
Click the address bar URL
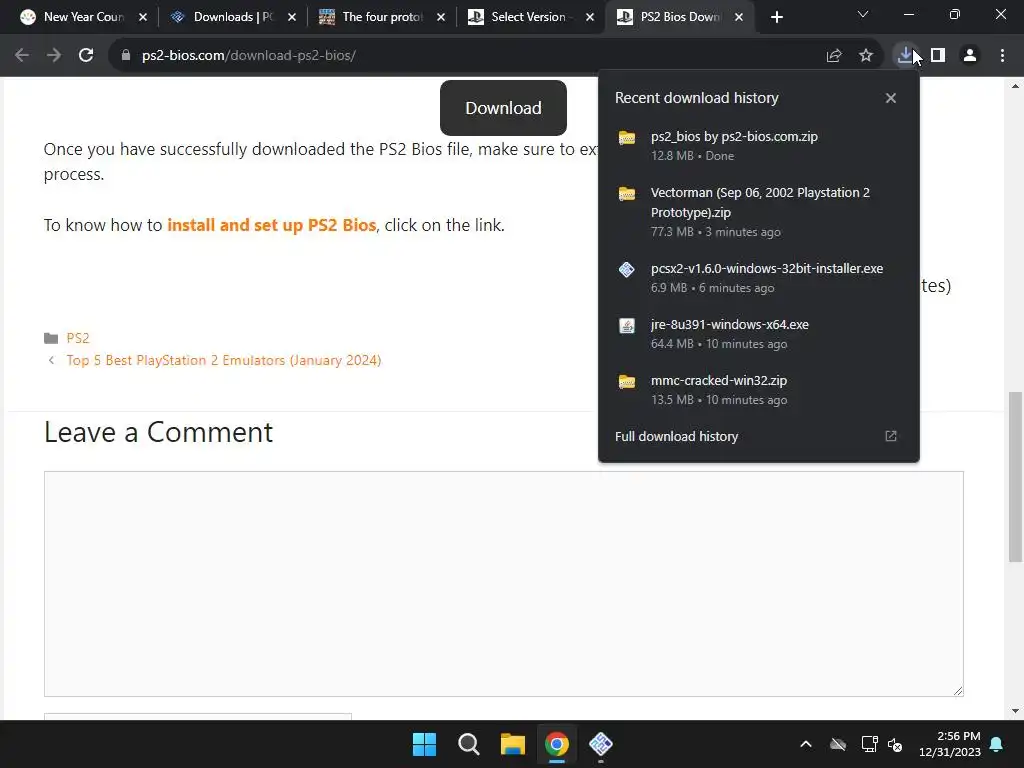click(x=249, y=56)
